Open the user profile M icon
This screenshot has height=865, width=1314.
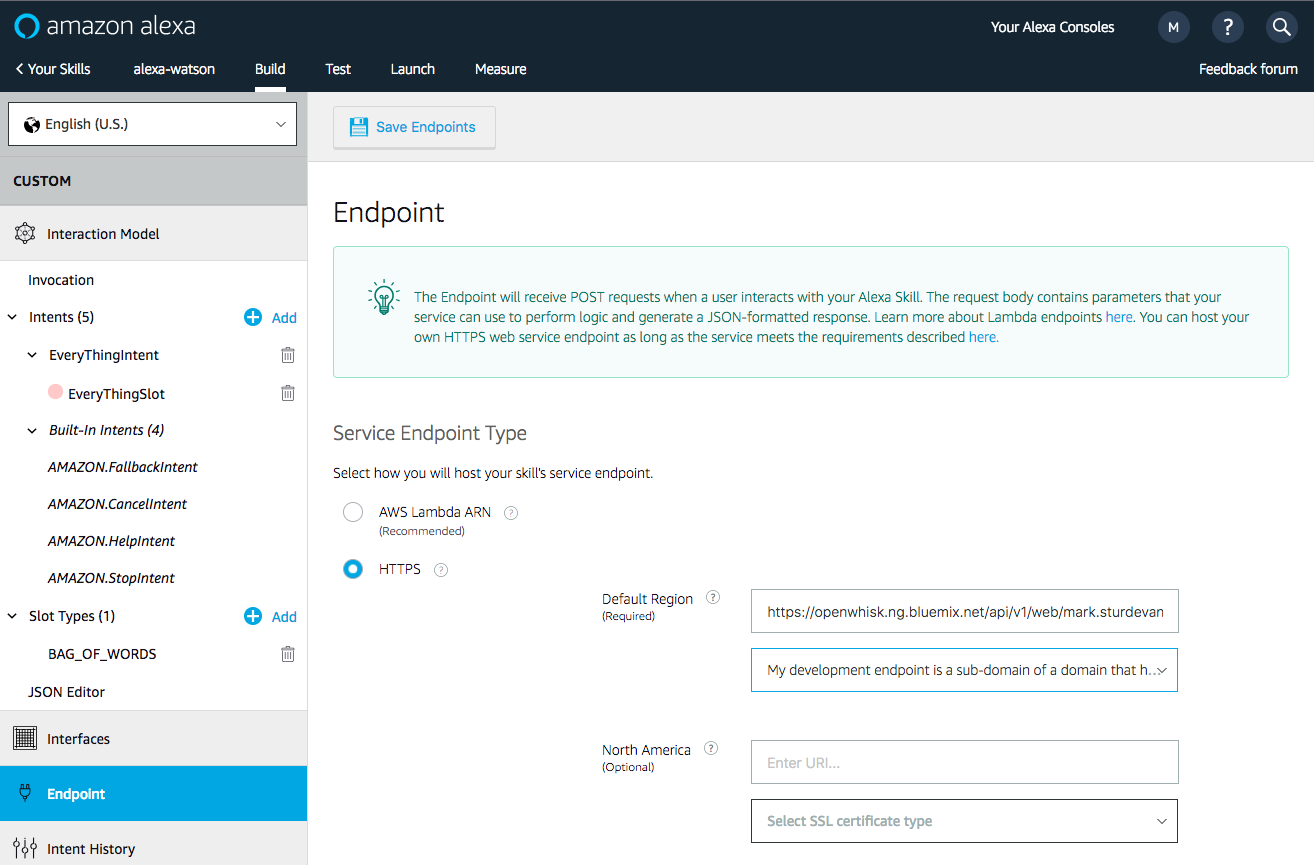point(1173,27)
